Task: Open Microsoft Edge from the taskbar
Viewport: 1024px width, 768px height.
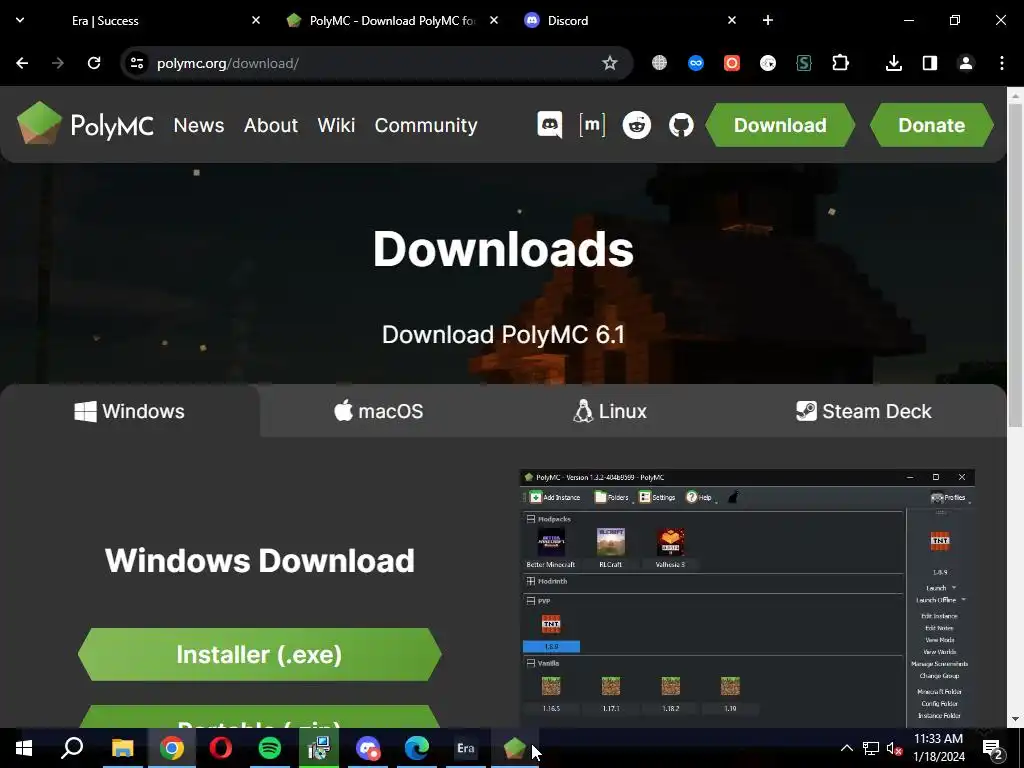Action: 416,748
